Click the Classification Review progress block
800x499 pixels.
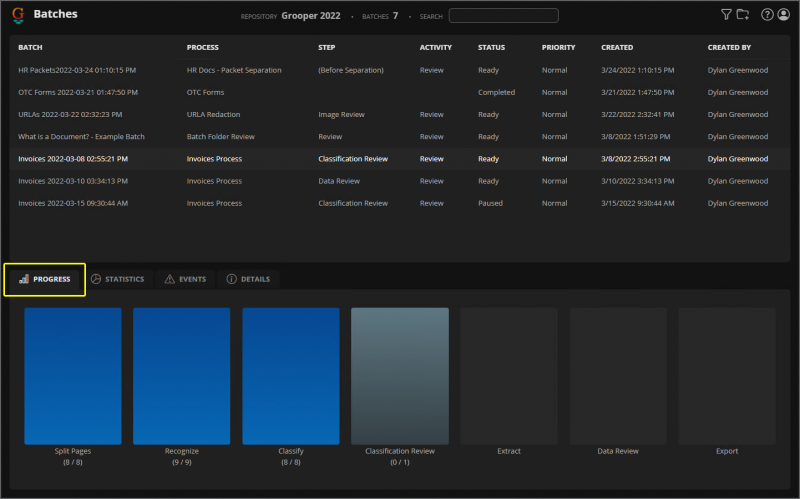pyautogui.click(x=400, y=376)
